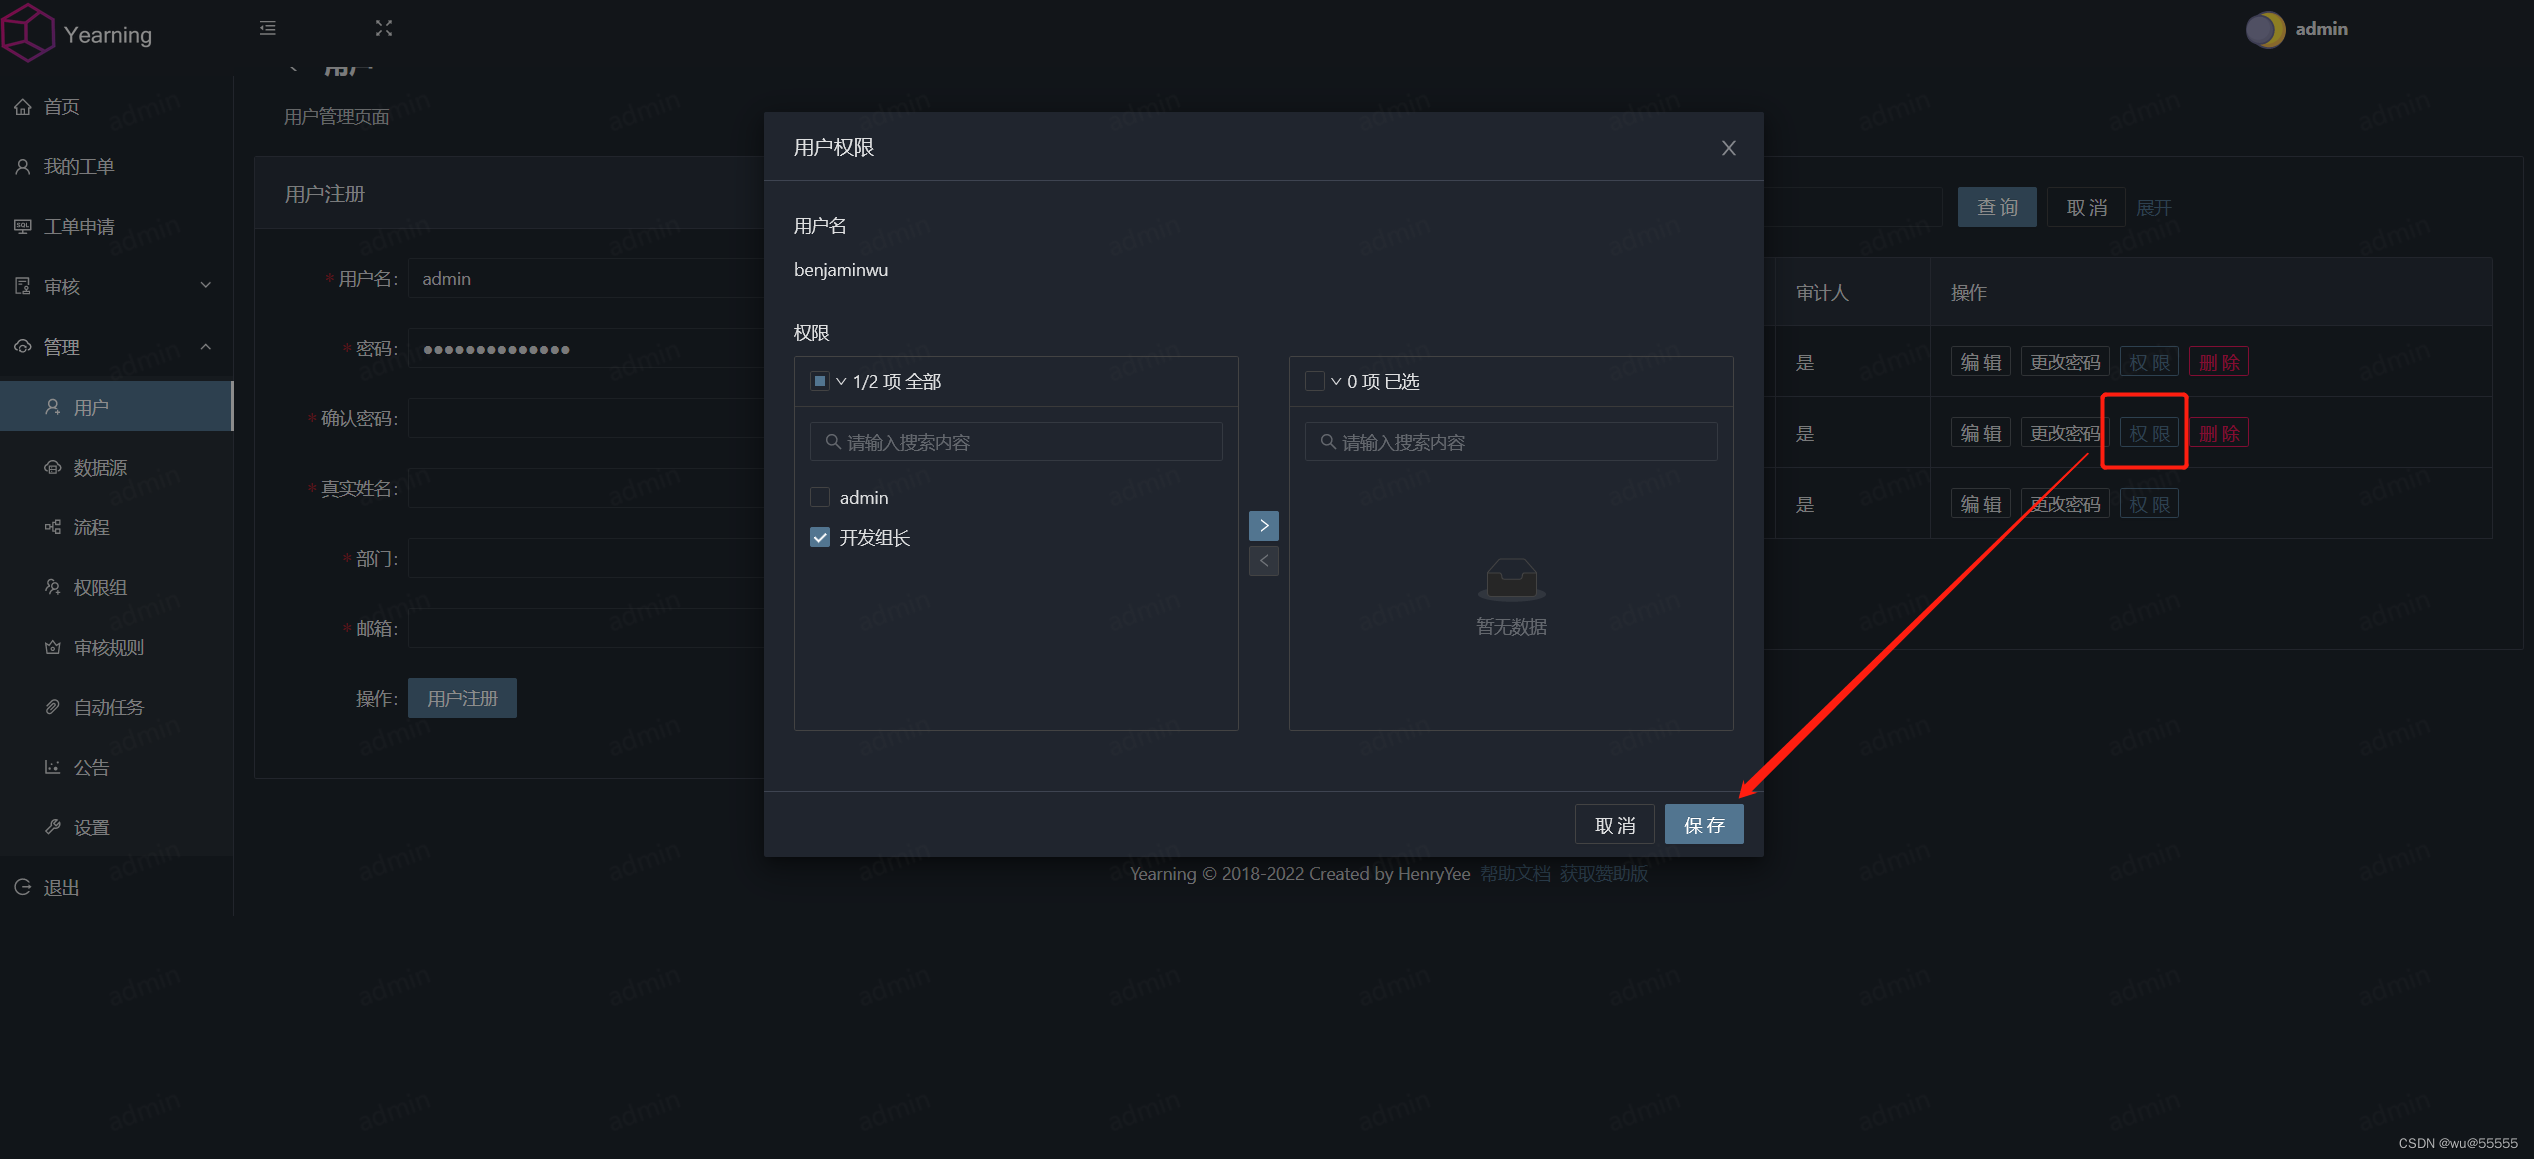
Task: Click the admin avatar icon
Action: [2264, 29]
